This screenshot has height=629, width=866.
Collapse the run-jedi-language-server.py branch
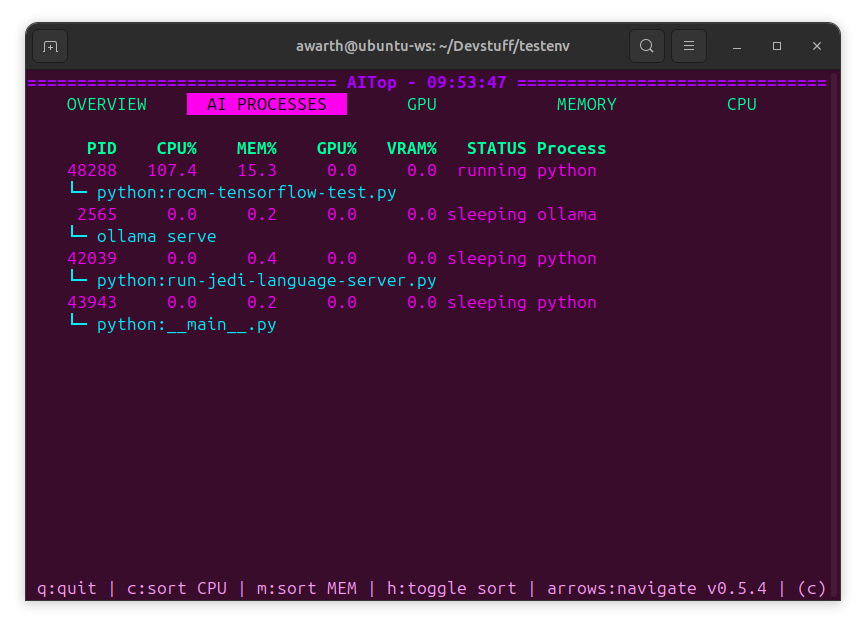click(79, 280)
